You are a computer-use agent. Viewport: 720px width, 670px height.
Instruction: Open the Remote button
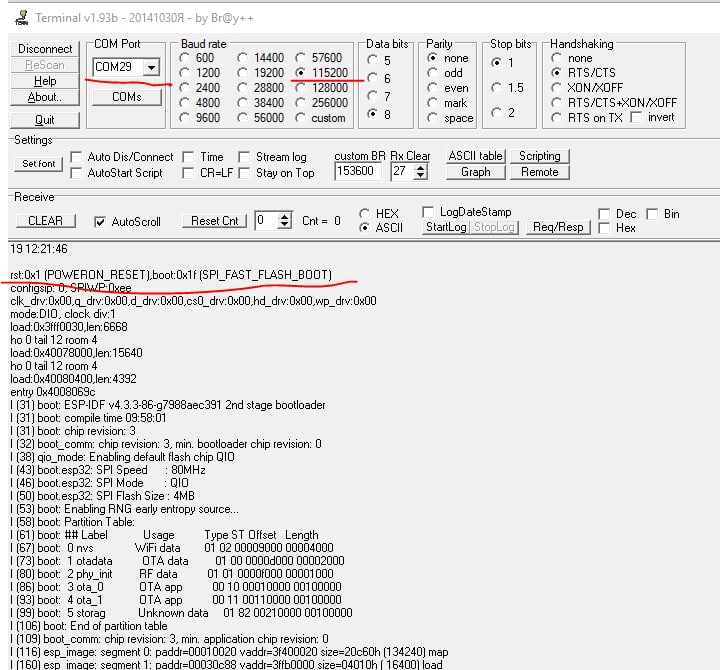[x=540, y=172]
